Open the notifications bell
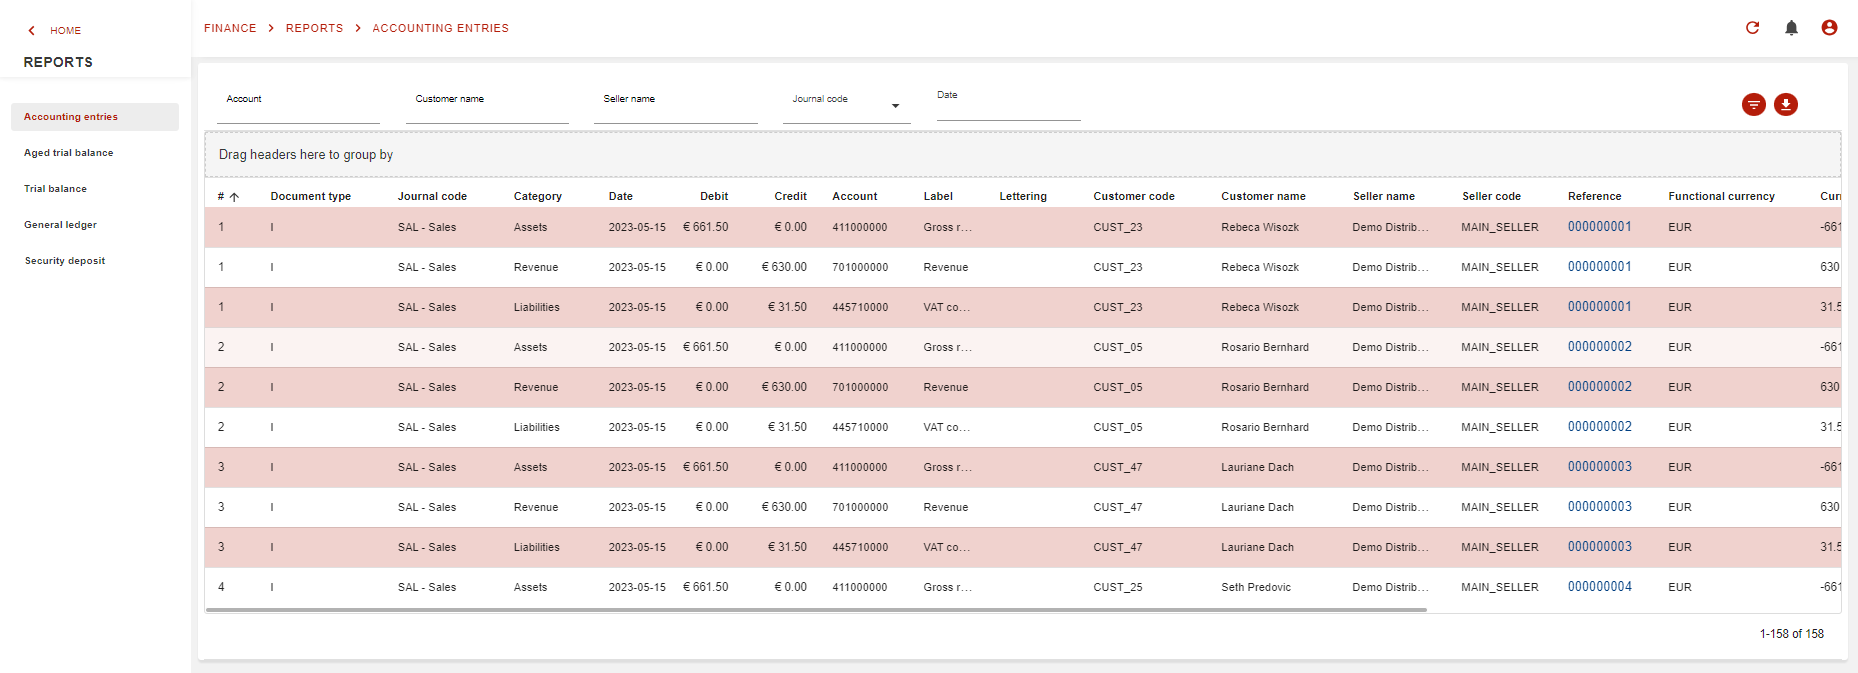The image size is (1858, 673). [x=1791, y=28]
